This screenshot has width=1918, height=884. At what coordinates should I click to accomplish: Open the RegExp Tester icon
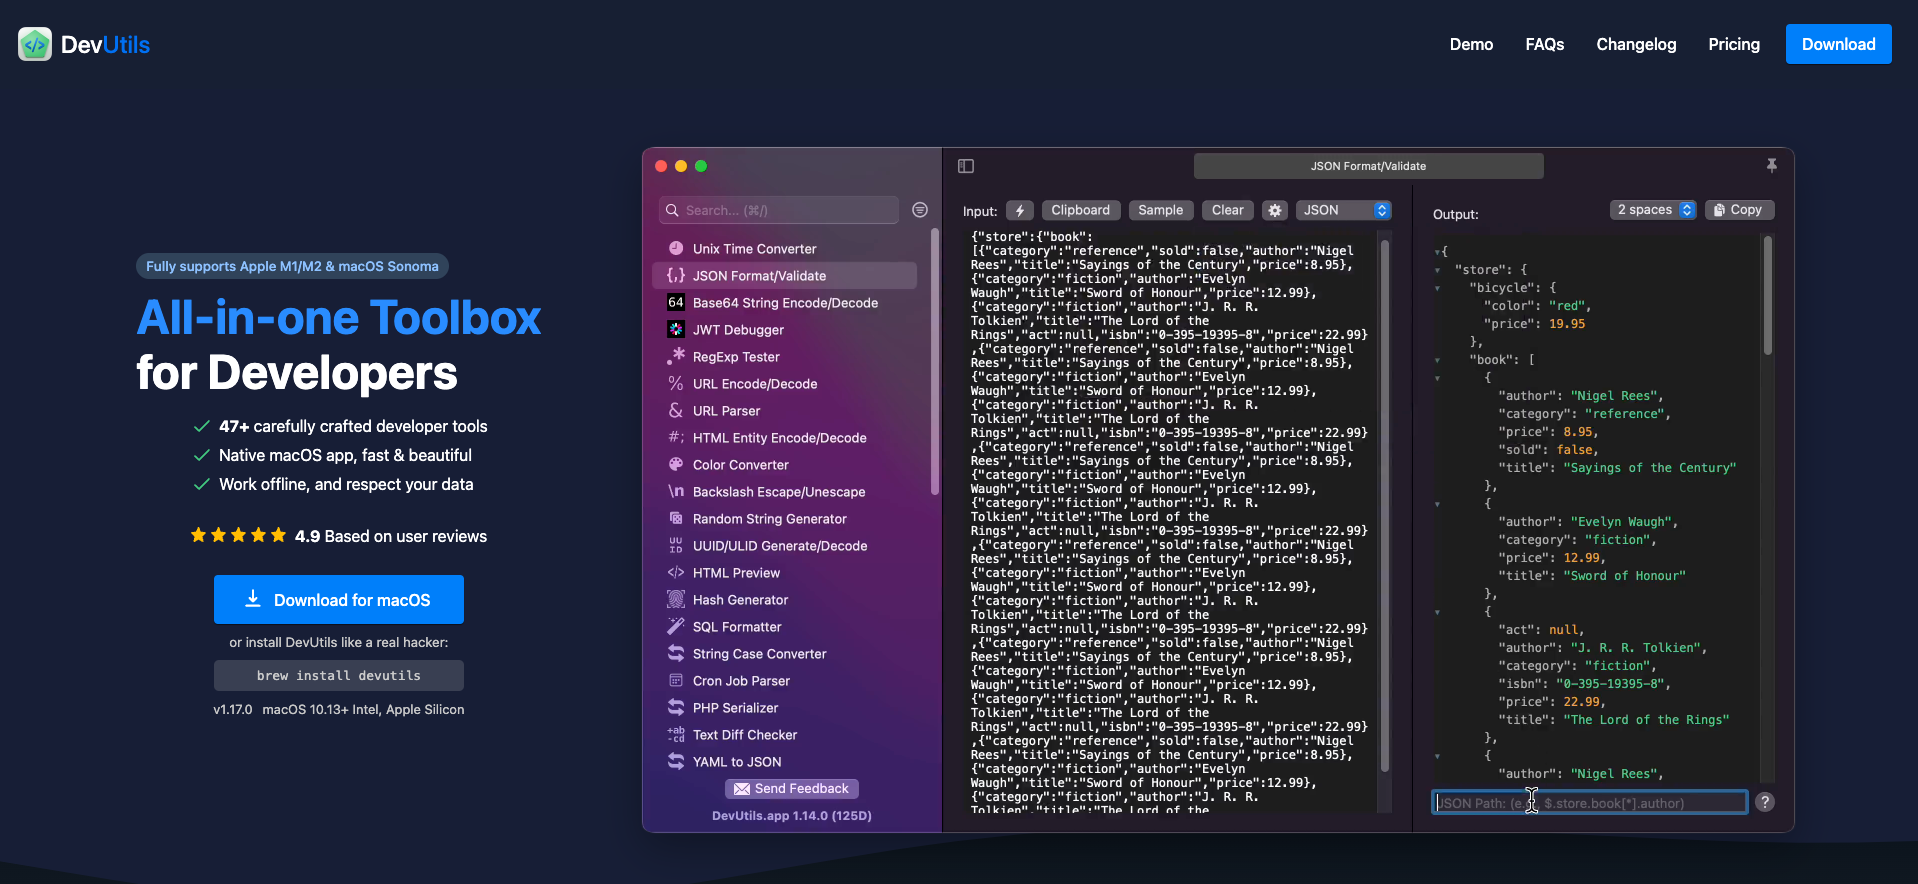[x=676, y=357]
